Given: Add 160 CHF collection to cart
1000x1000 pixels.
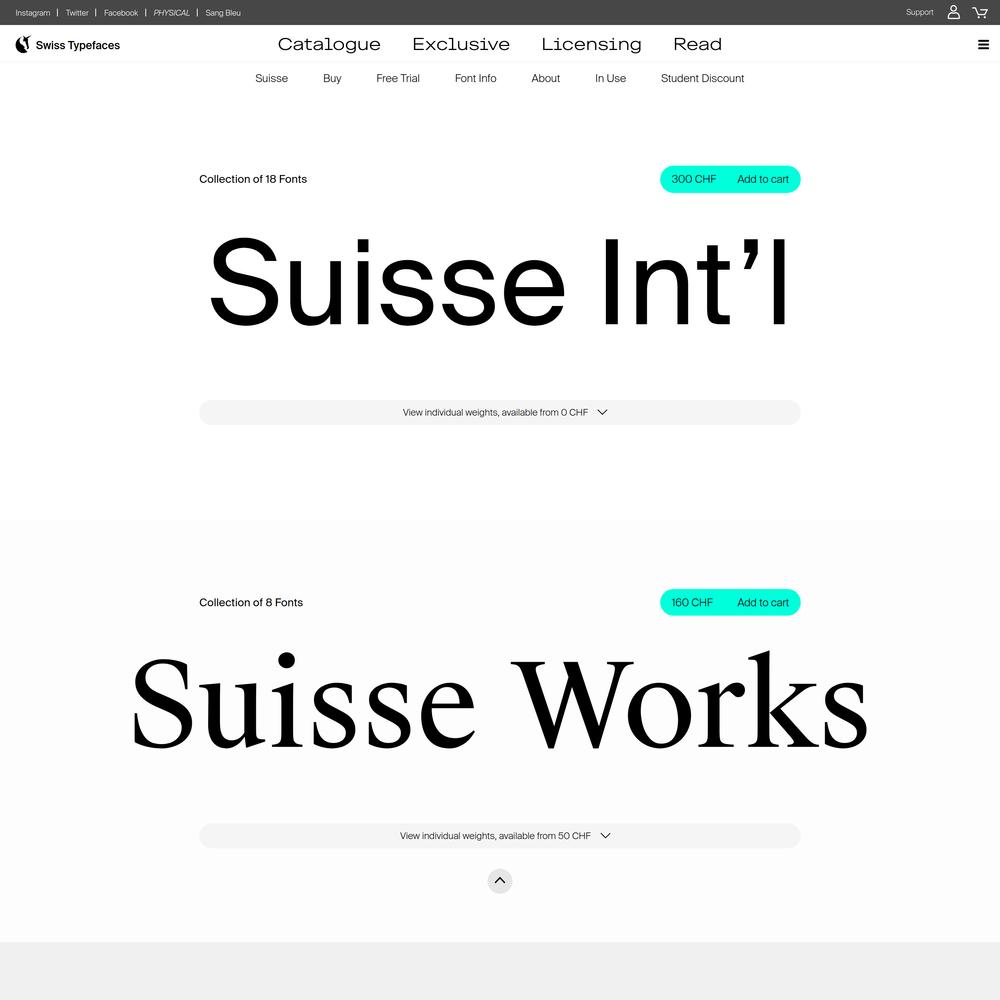Looking at the screenshot, I should 730,602.
